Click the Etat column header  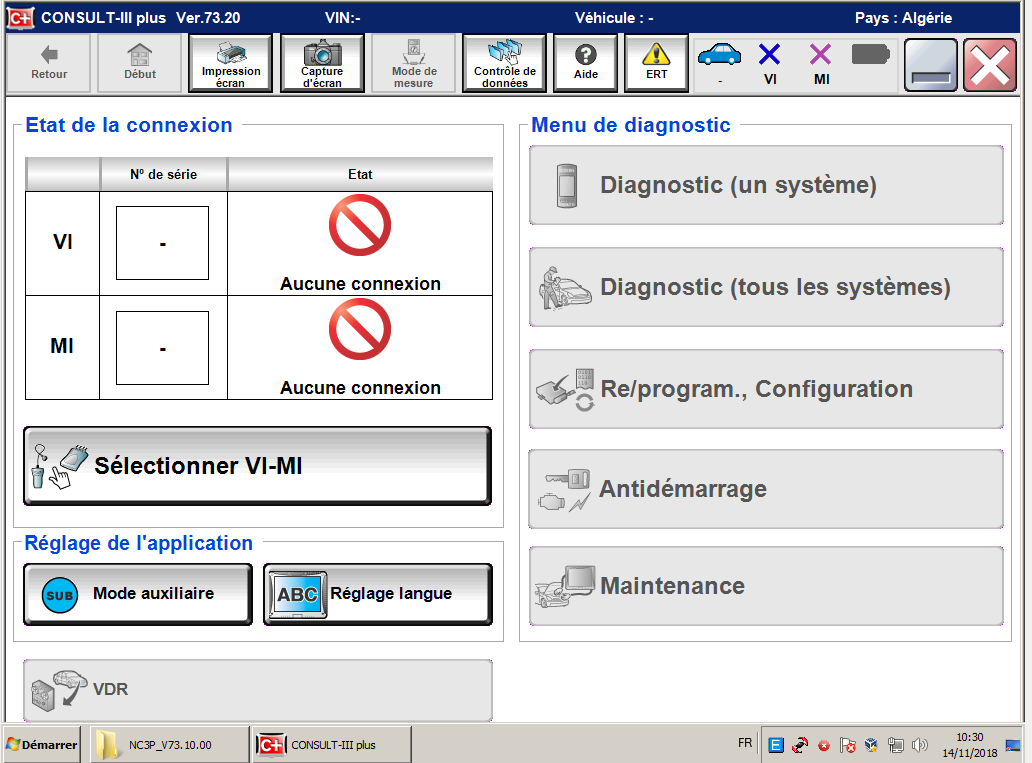(360, 174)
